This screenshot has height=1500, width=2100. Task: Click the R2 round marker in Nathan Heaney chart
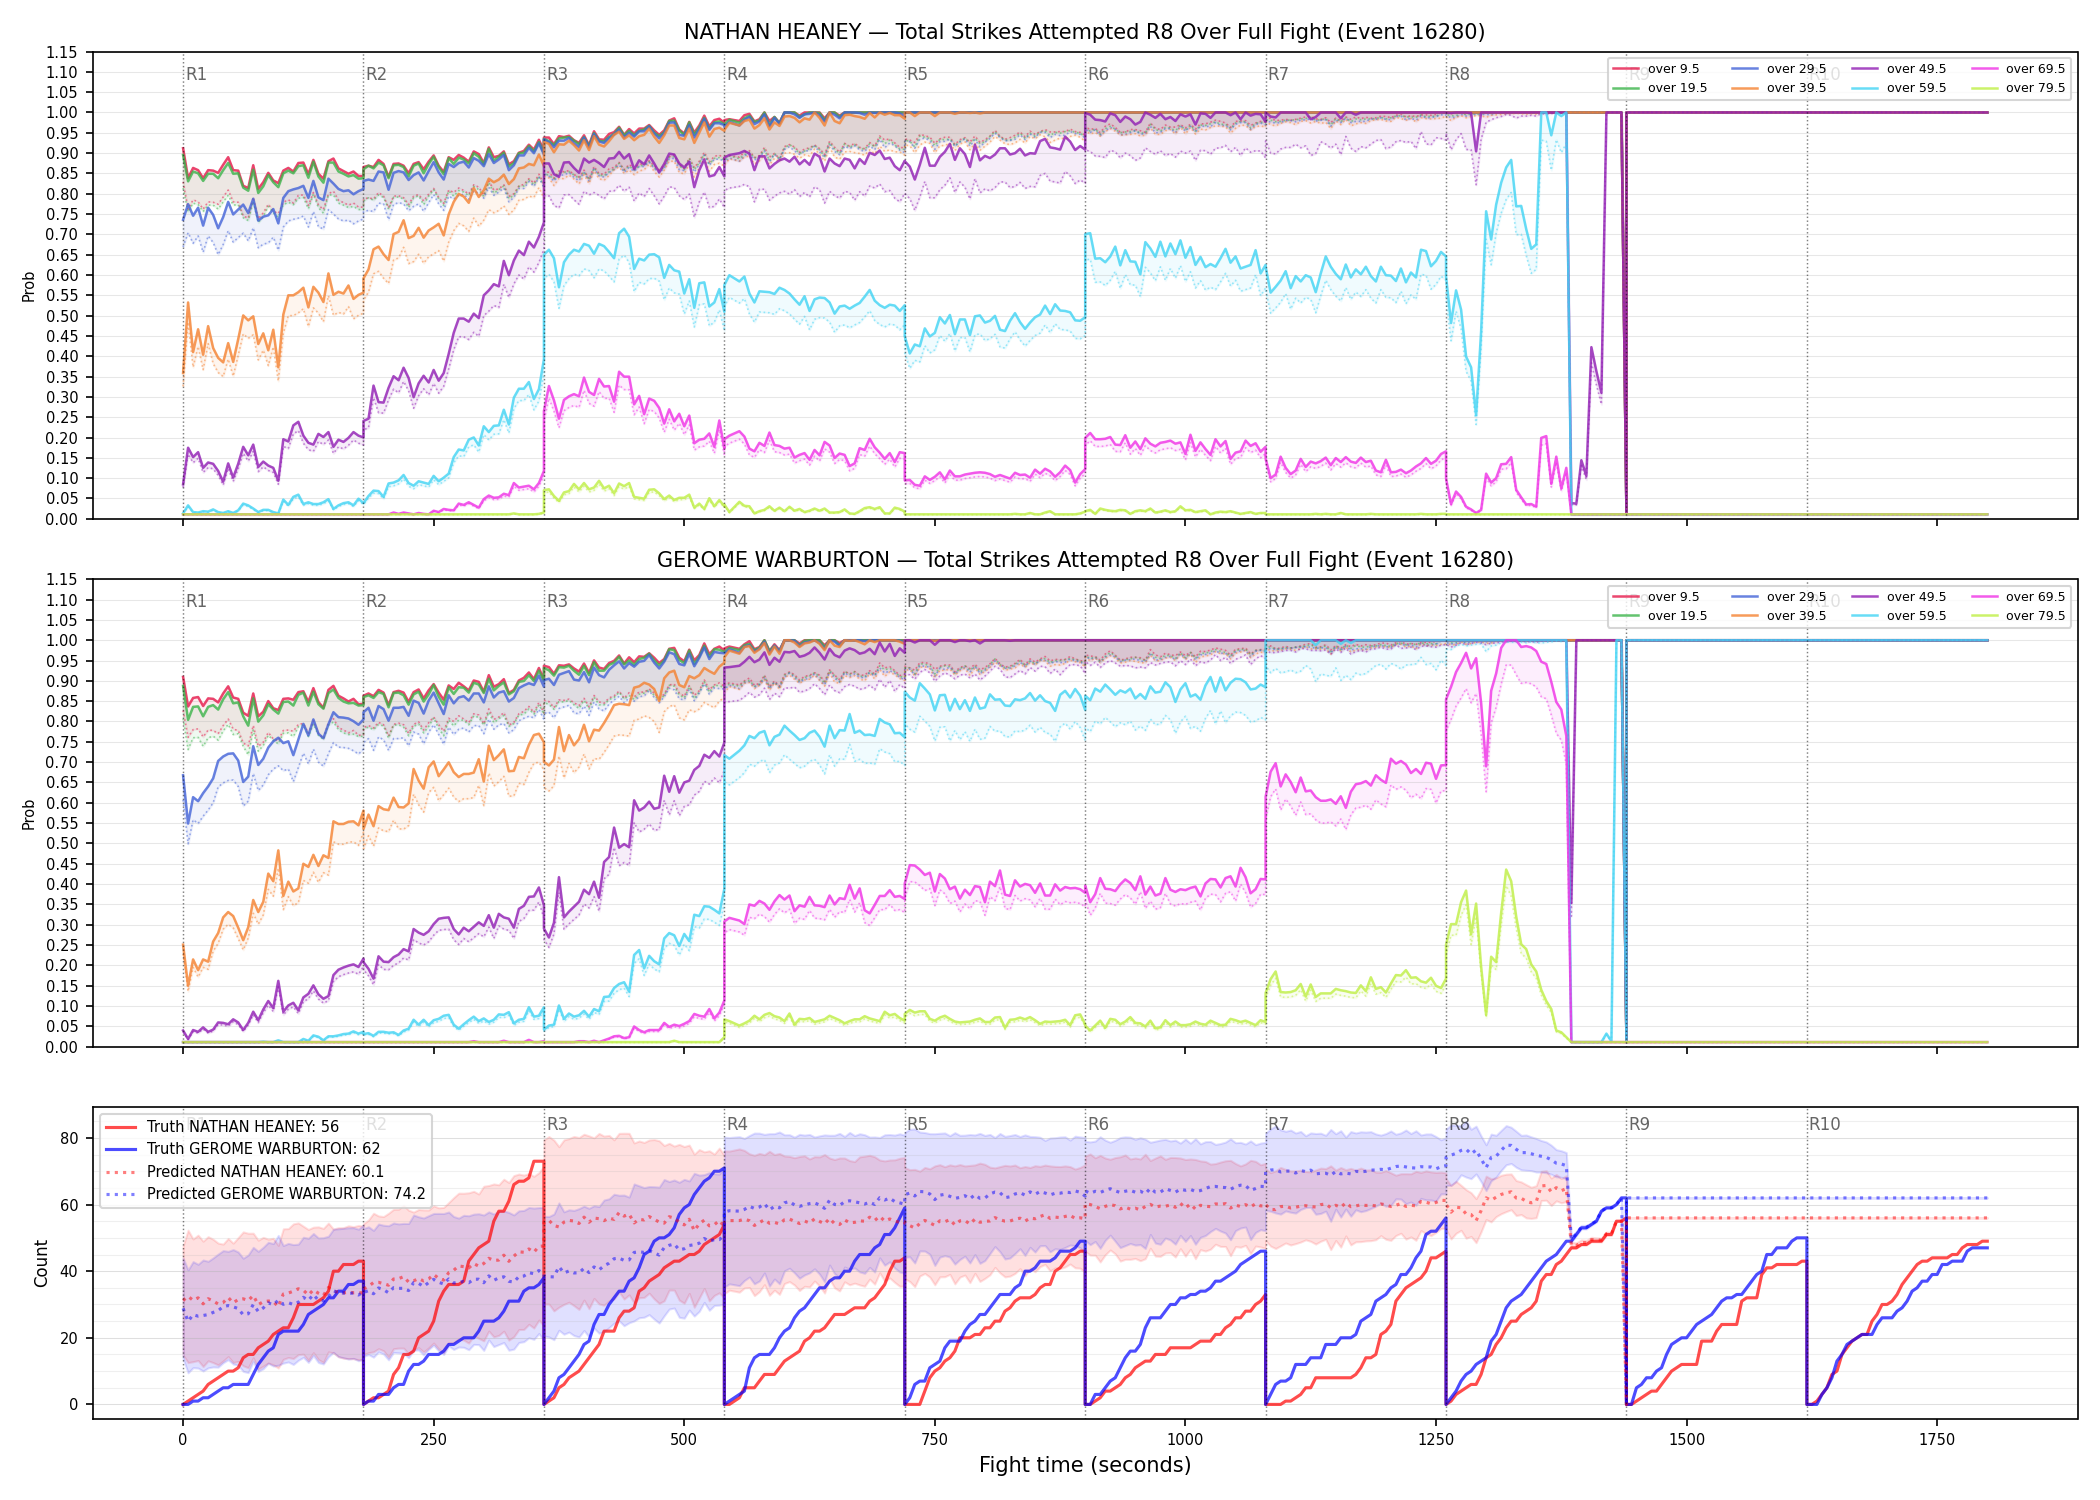tap(376, 74)
